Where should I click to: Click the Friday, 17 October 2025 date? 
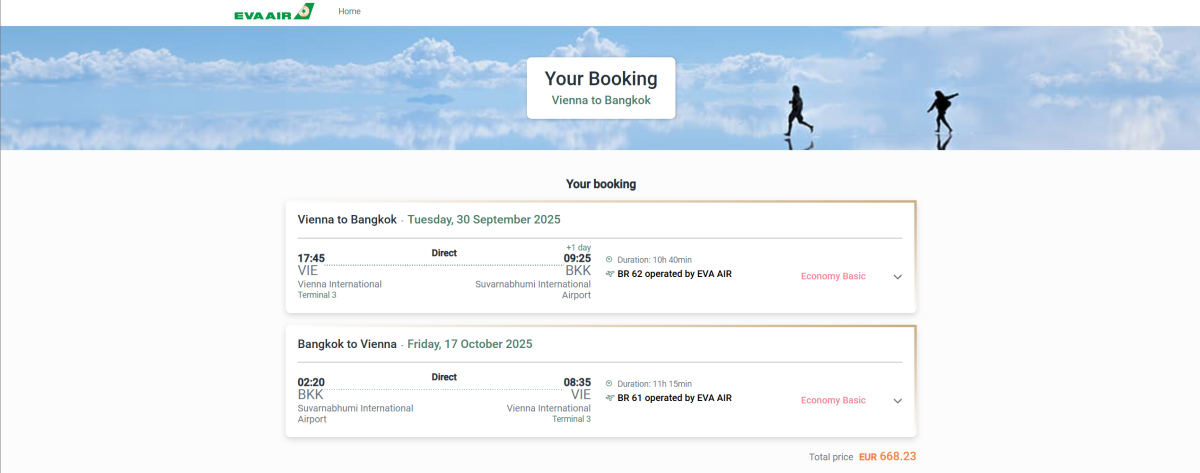[470, 344]
